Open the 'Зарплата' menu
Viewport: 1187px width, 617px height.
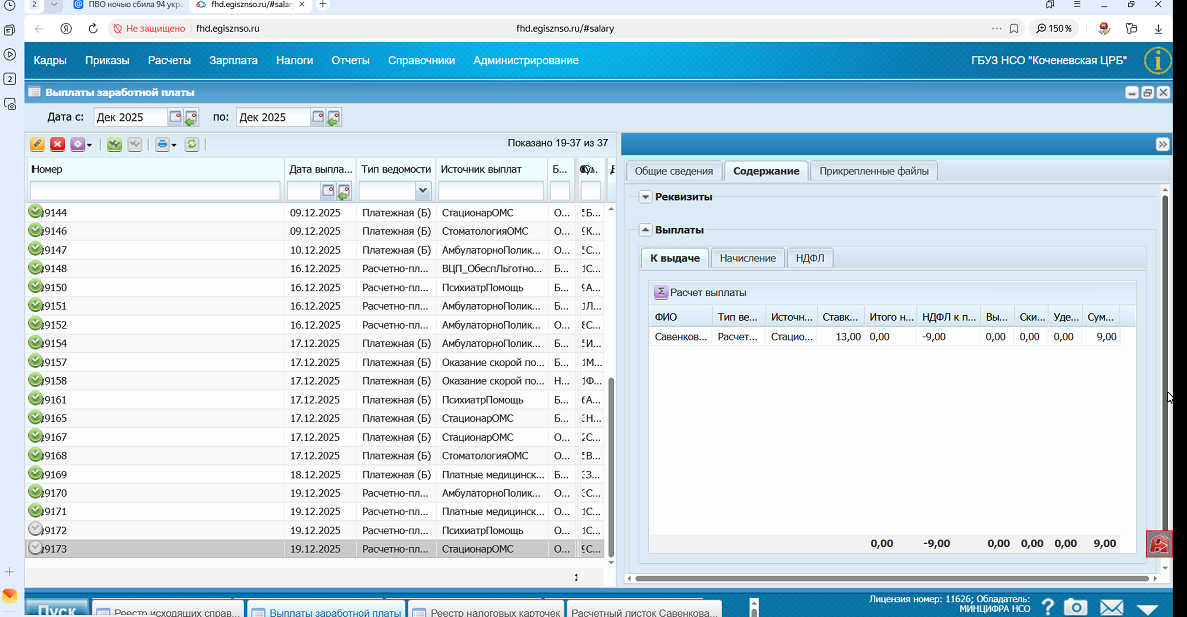233,61
